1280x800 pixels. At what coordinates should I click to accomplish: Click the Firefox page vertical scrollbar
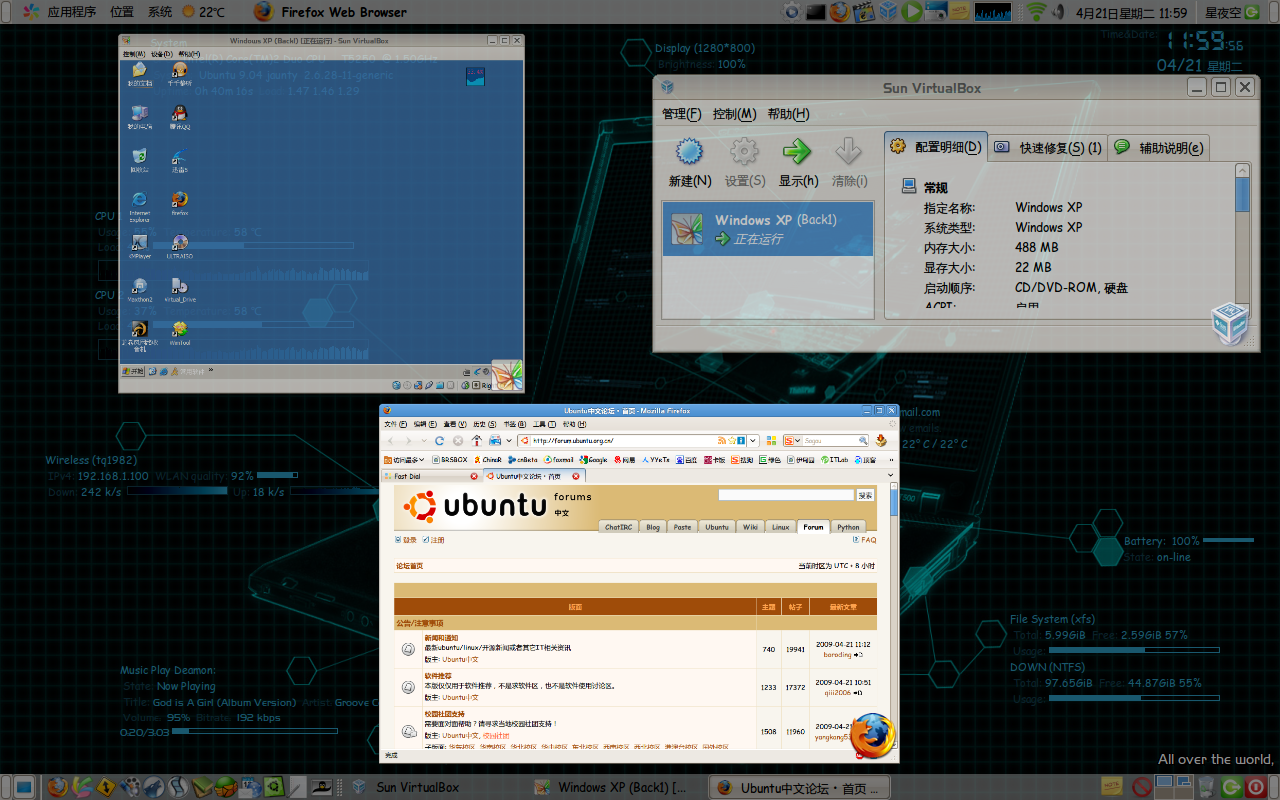pos(893,615)
